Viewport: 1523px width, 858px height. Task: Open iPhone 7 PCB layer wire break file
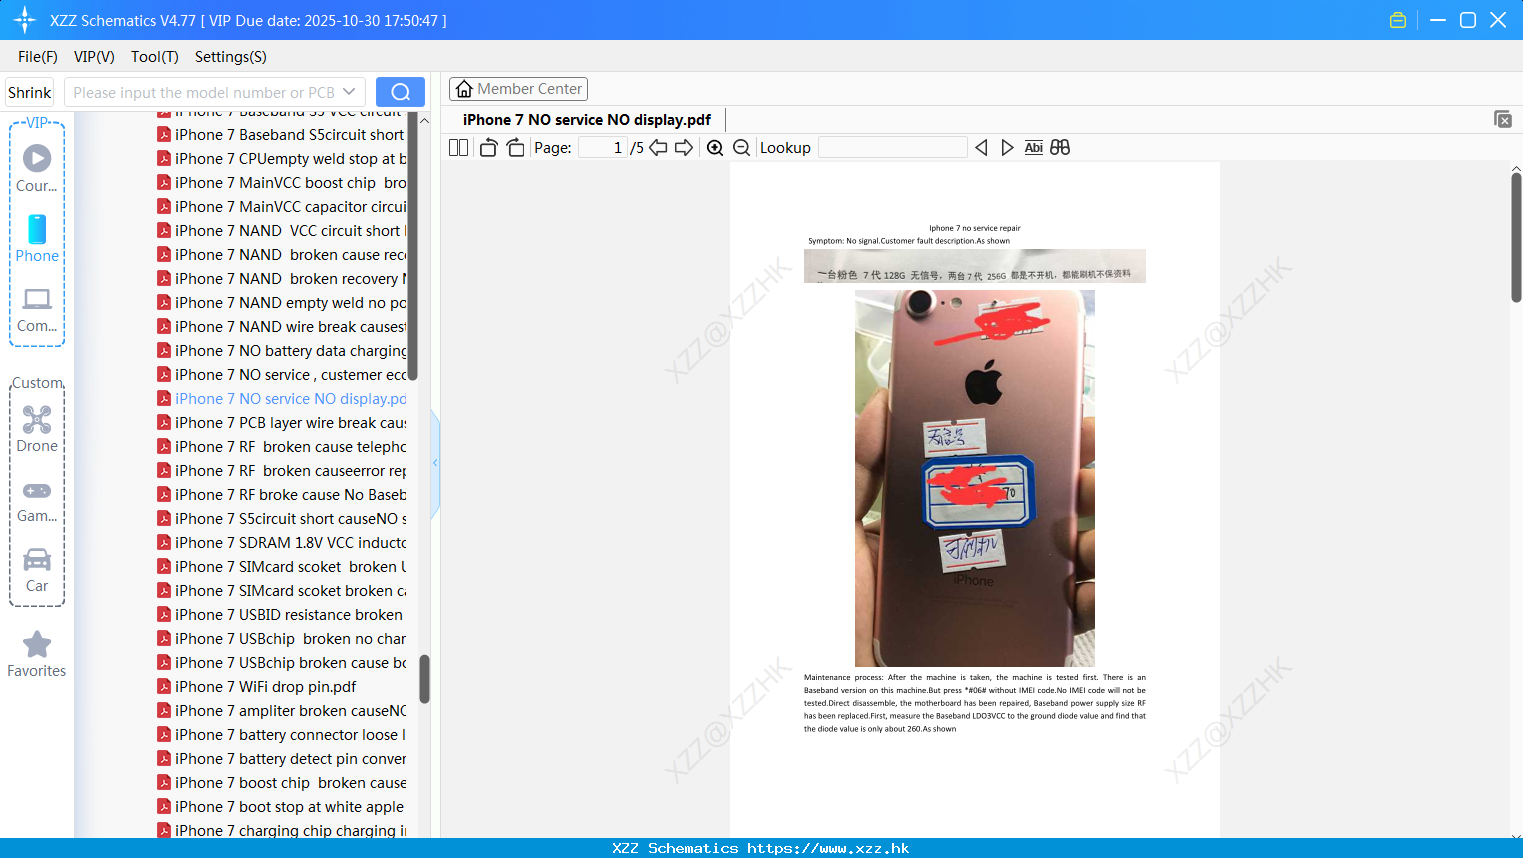coord(281,422)
